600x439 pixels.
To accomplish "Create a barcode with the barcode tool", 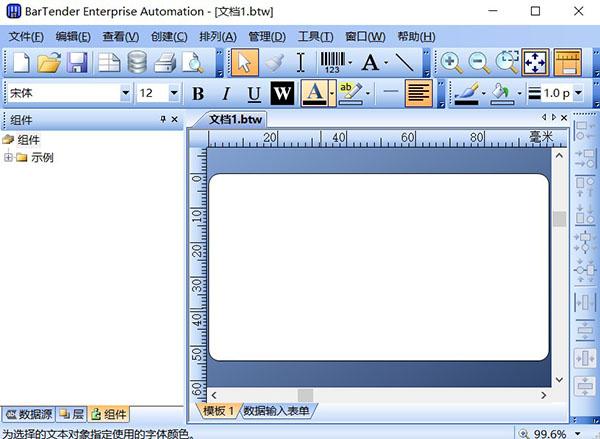I will point(333,62).
